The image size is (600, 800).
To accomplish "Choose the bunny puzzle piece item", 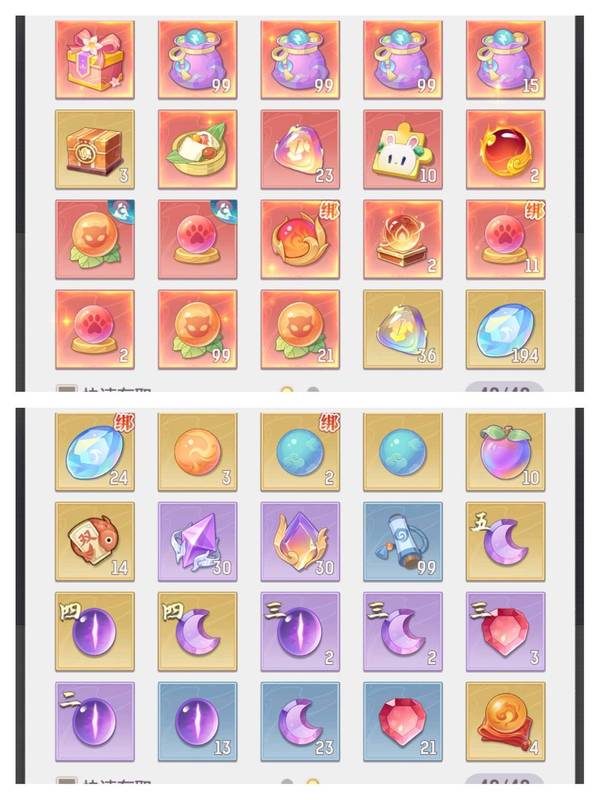I will (x=403, y=149).
